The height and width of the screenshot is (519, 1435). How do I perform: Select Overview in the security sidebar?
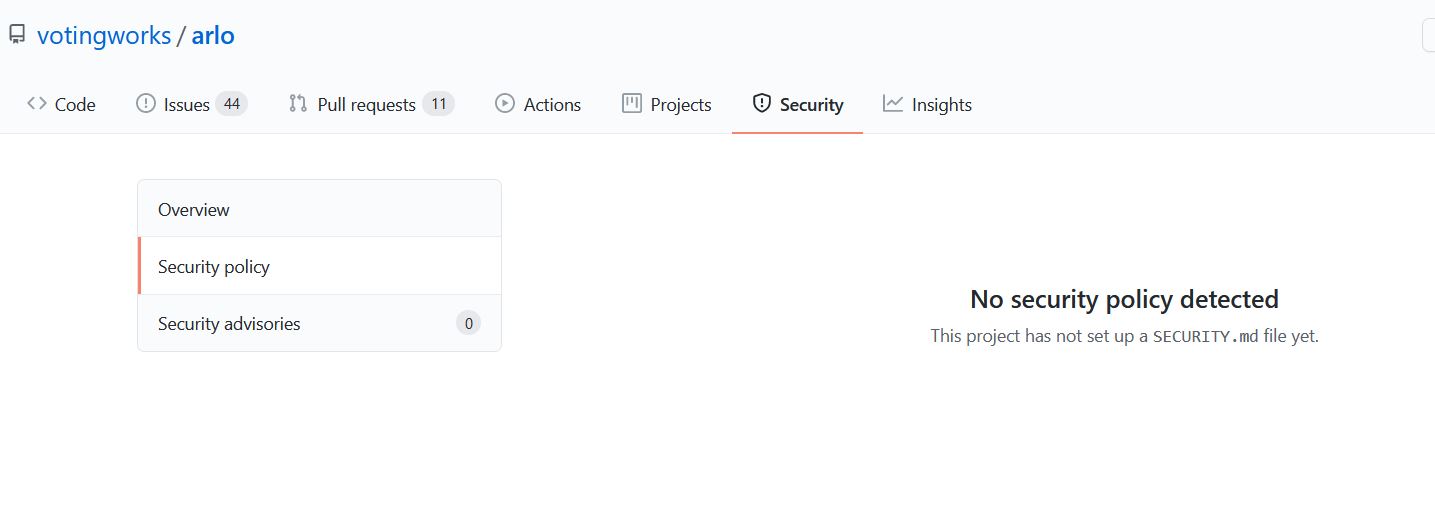194,210
